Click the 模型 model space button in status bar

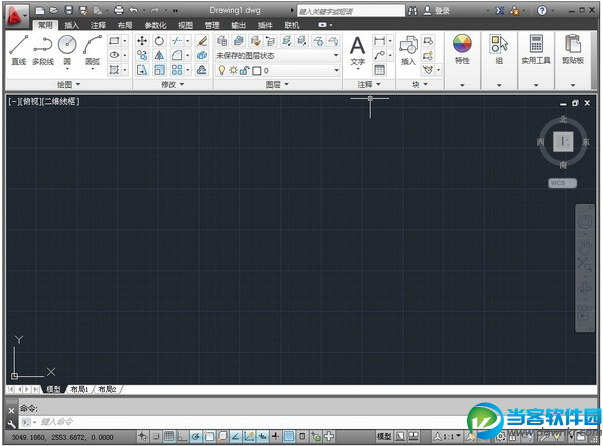[383, 436]
